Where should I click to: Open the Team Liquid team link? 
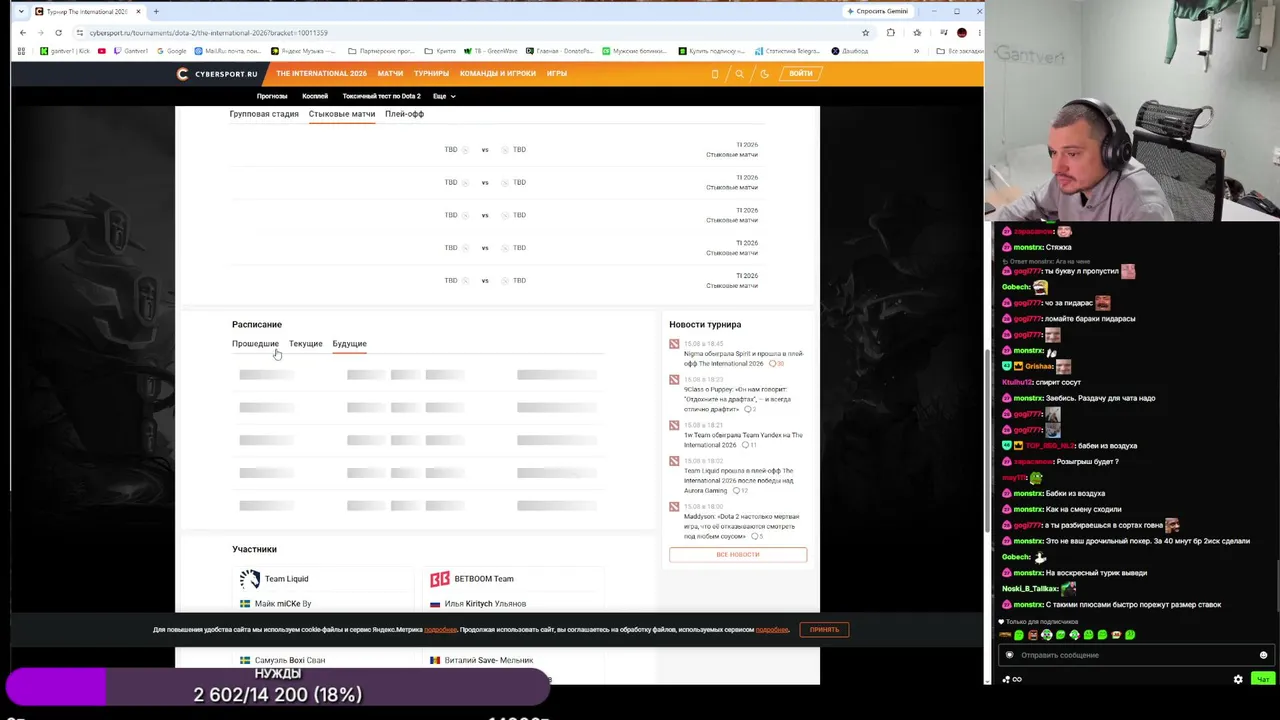tap(286, 579)
